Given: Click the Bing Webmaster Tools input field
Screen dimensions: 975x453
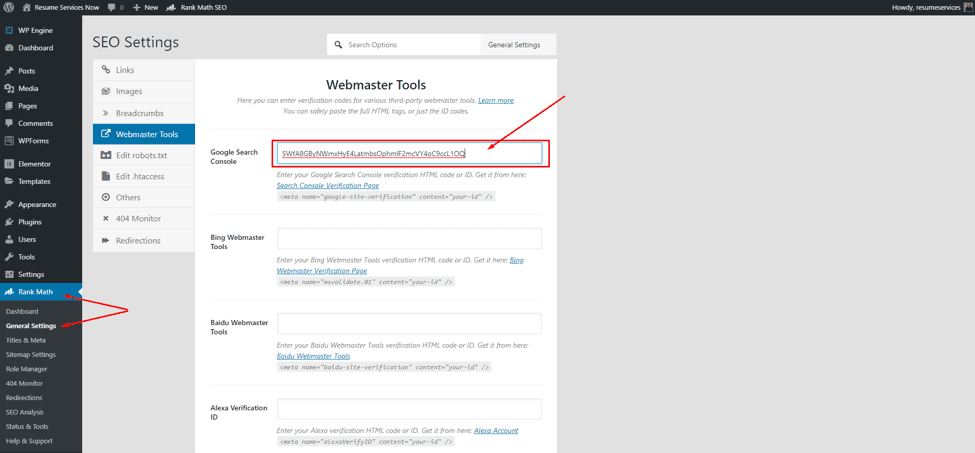Looking at the screenshot, I should click(409, 239).
